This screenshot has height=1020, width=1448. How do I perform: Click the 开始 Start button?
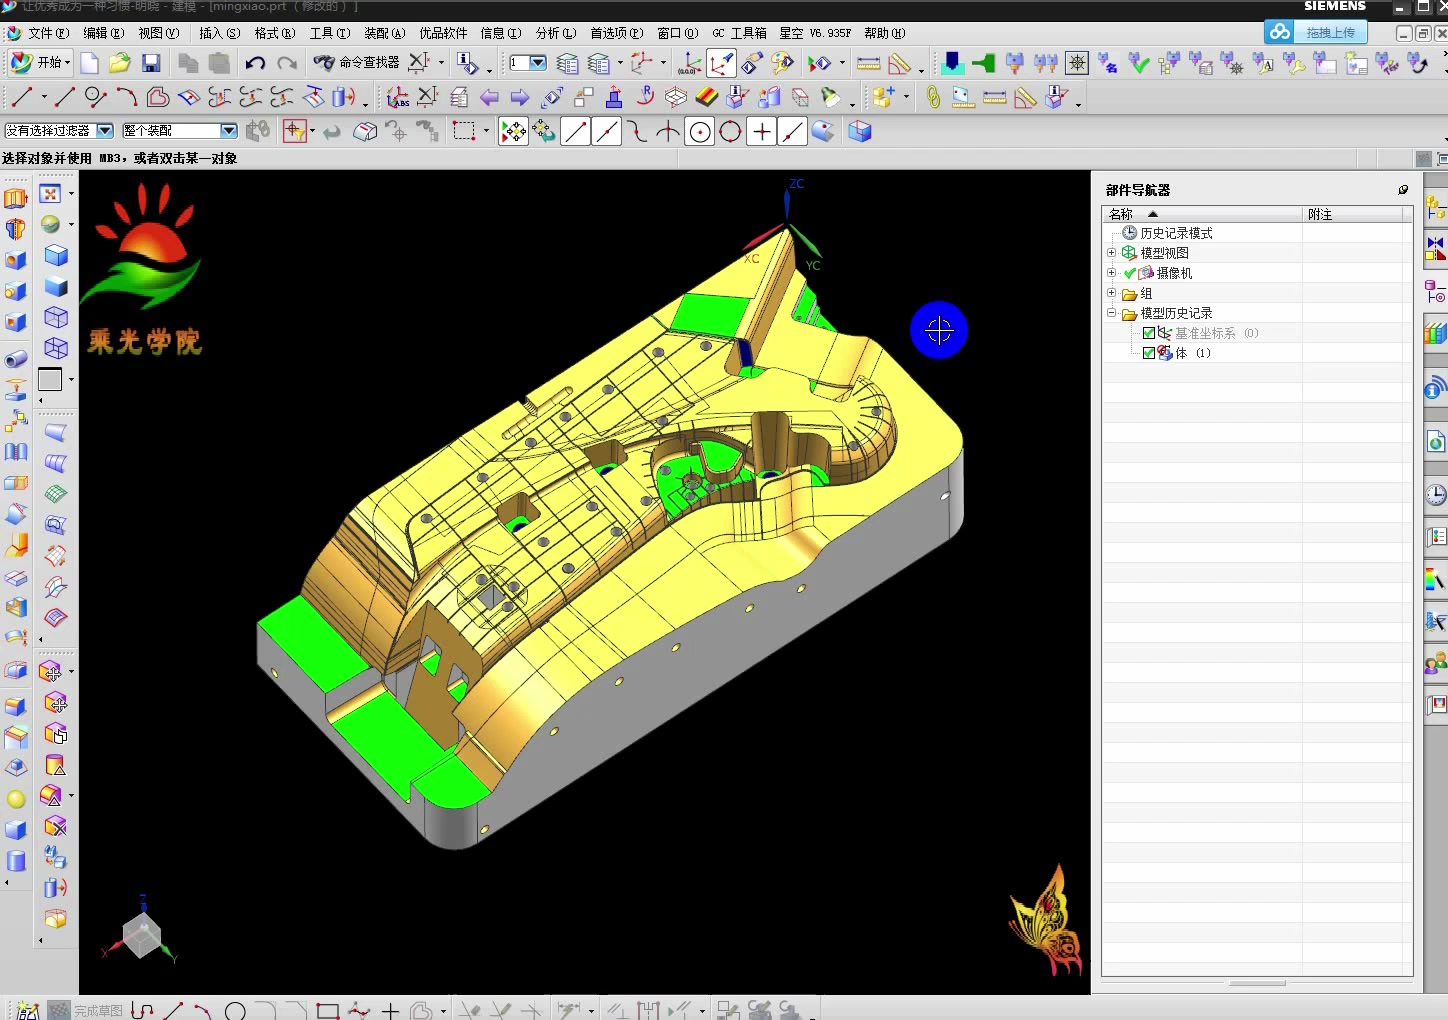click(40, 62)
